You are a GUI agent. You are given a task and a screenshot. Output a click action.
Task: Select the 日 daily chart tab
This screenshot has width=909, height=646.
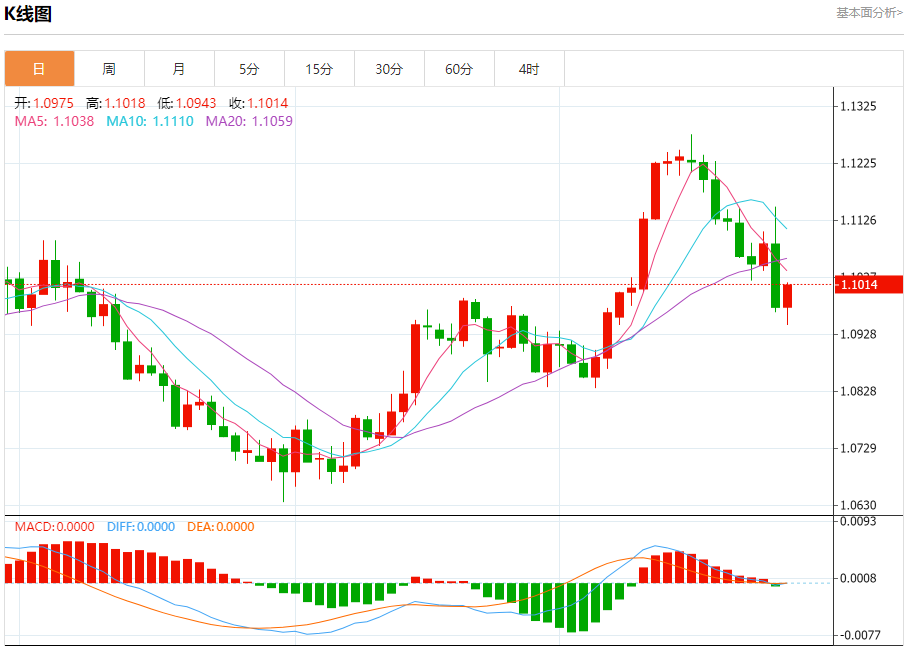[x=39, y=69]
